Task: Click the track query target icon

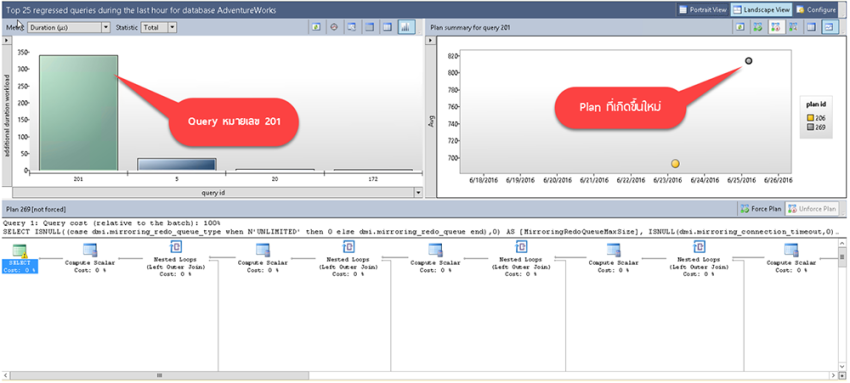Action: (334, 27)
